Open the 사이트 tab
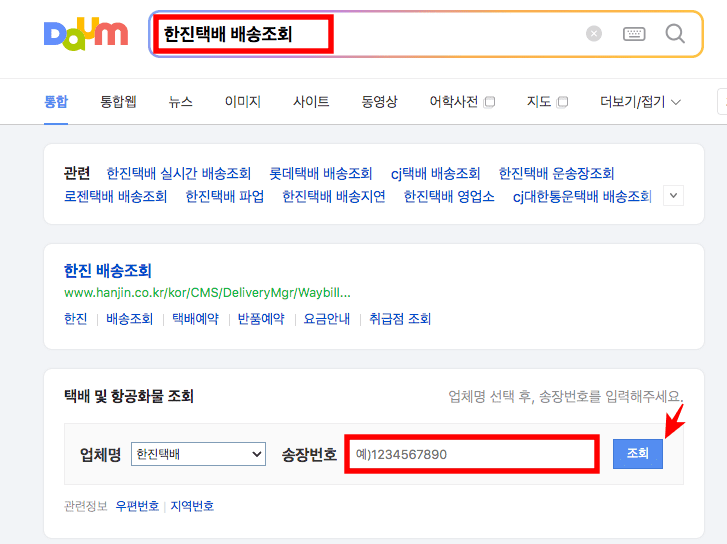 (311, 102)
